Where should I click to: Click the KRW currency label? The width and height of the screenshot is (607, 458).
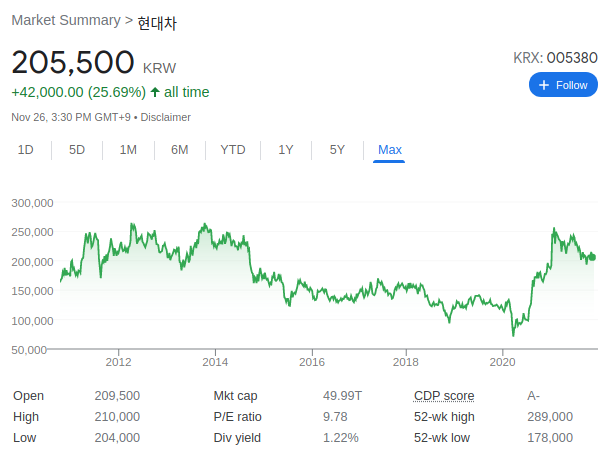point(159,68)
